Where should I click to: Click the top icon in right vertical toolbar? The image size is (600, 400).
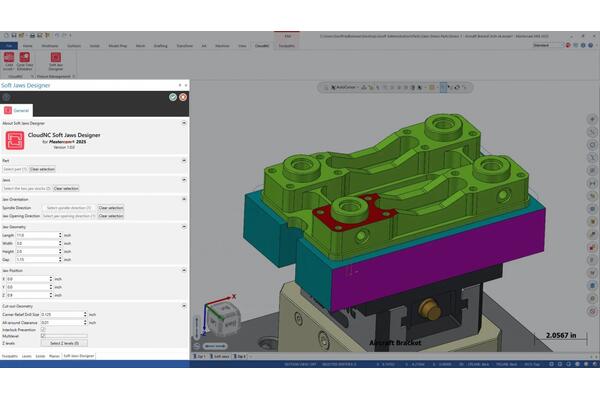pyautogui.click(x=592, y=119)
